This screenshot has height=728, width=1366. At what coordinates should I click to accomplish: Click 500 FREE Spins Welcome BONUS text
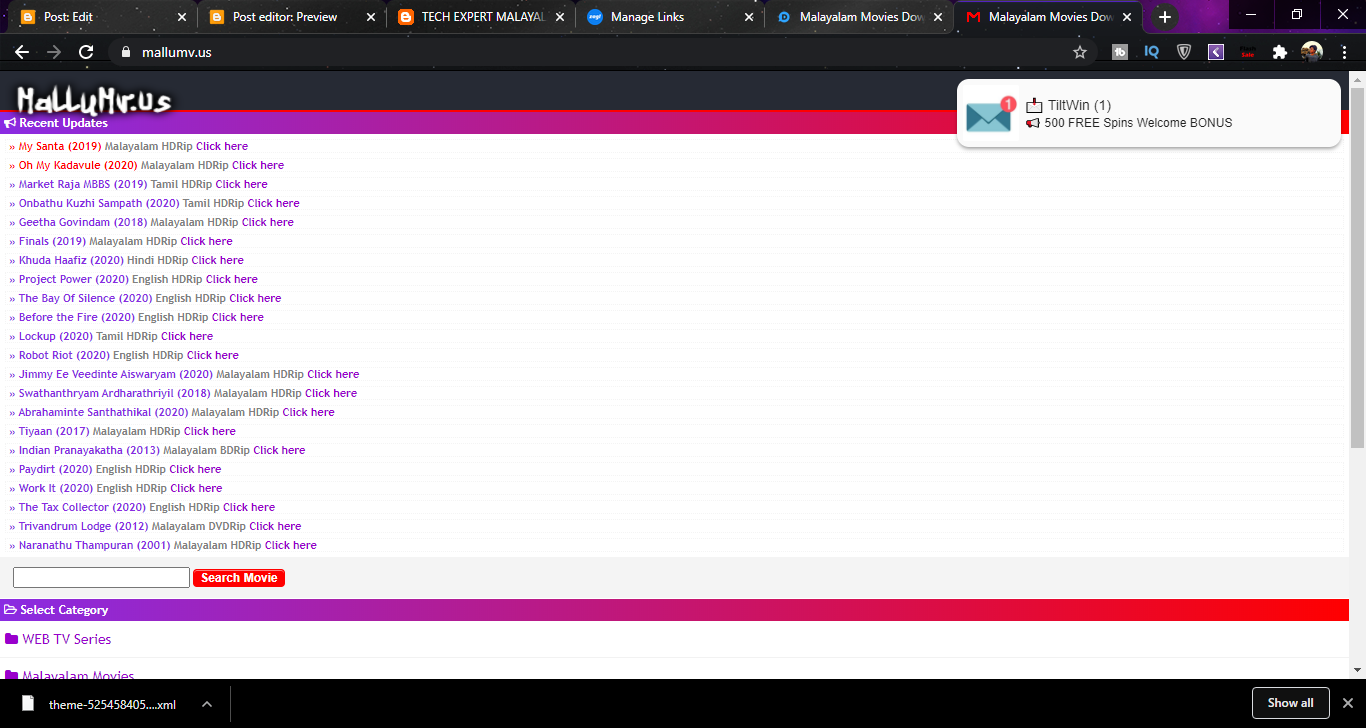(1138, 123)
